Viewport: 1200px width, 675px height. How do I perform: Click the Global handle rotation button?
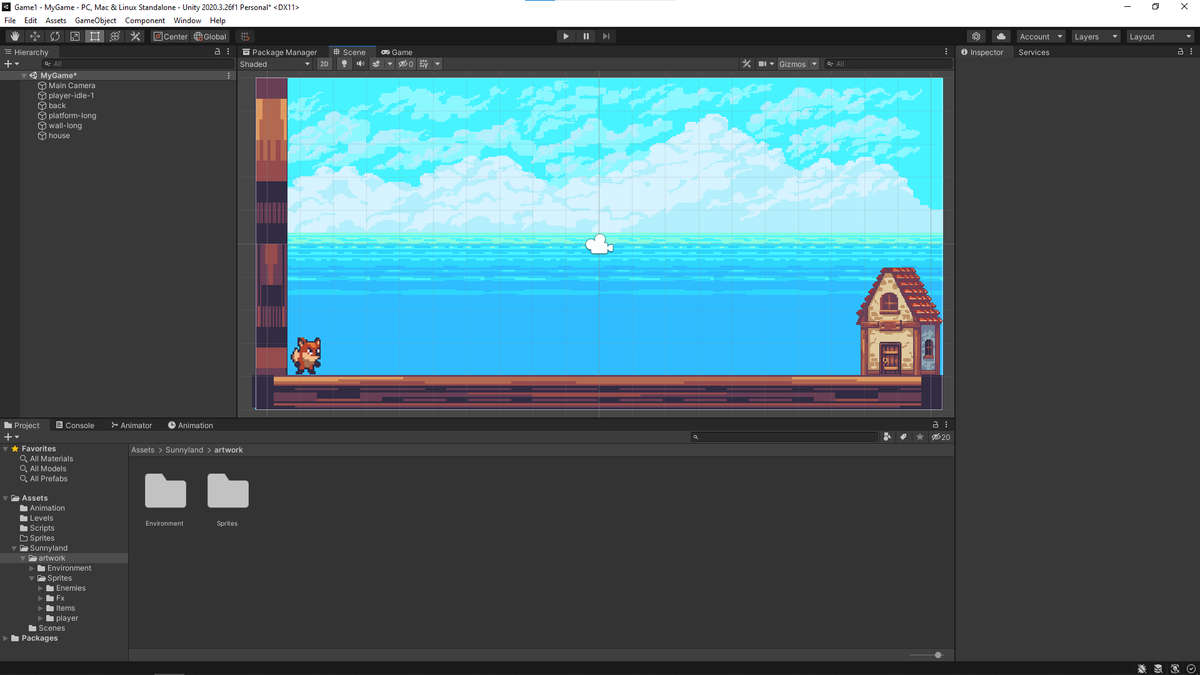click(210, 36)
